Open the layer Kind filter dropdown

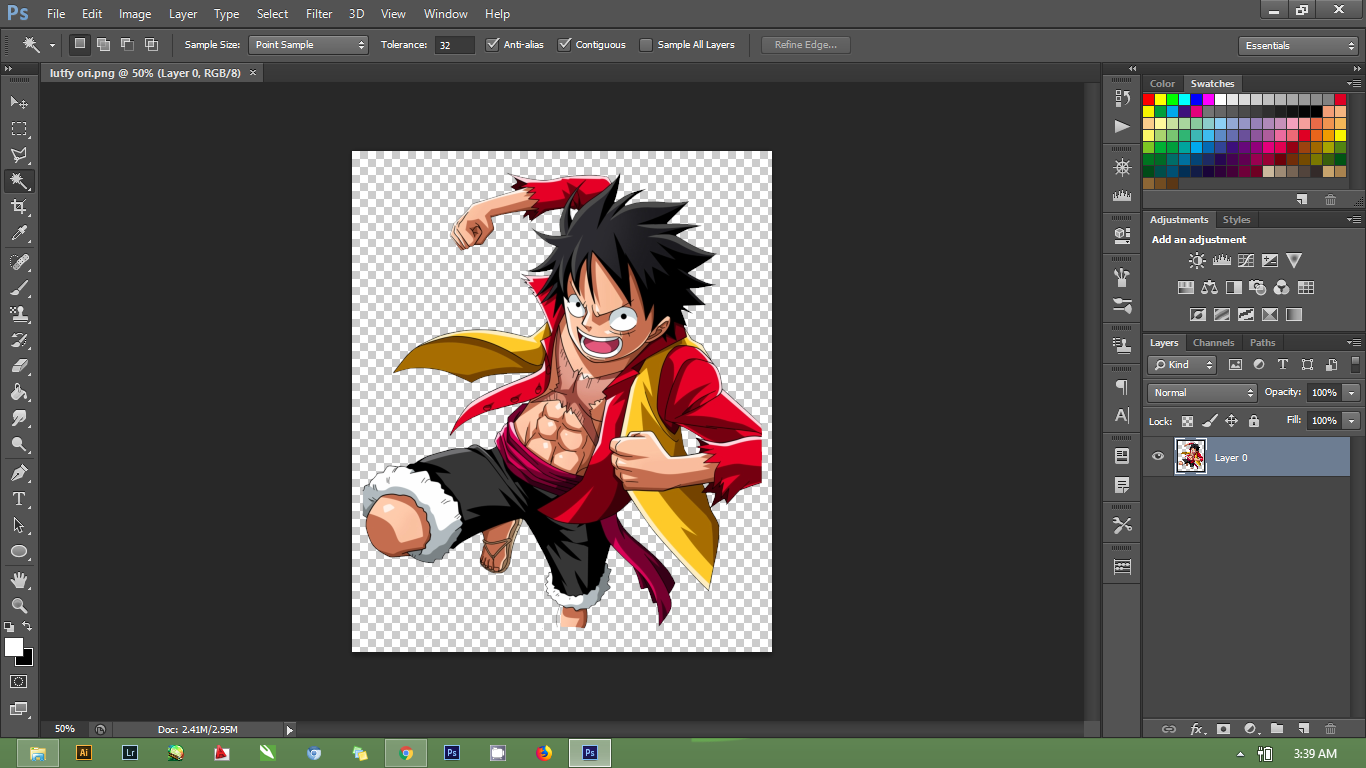[x=1182, y=365]
